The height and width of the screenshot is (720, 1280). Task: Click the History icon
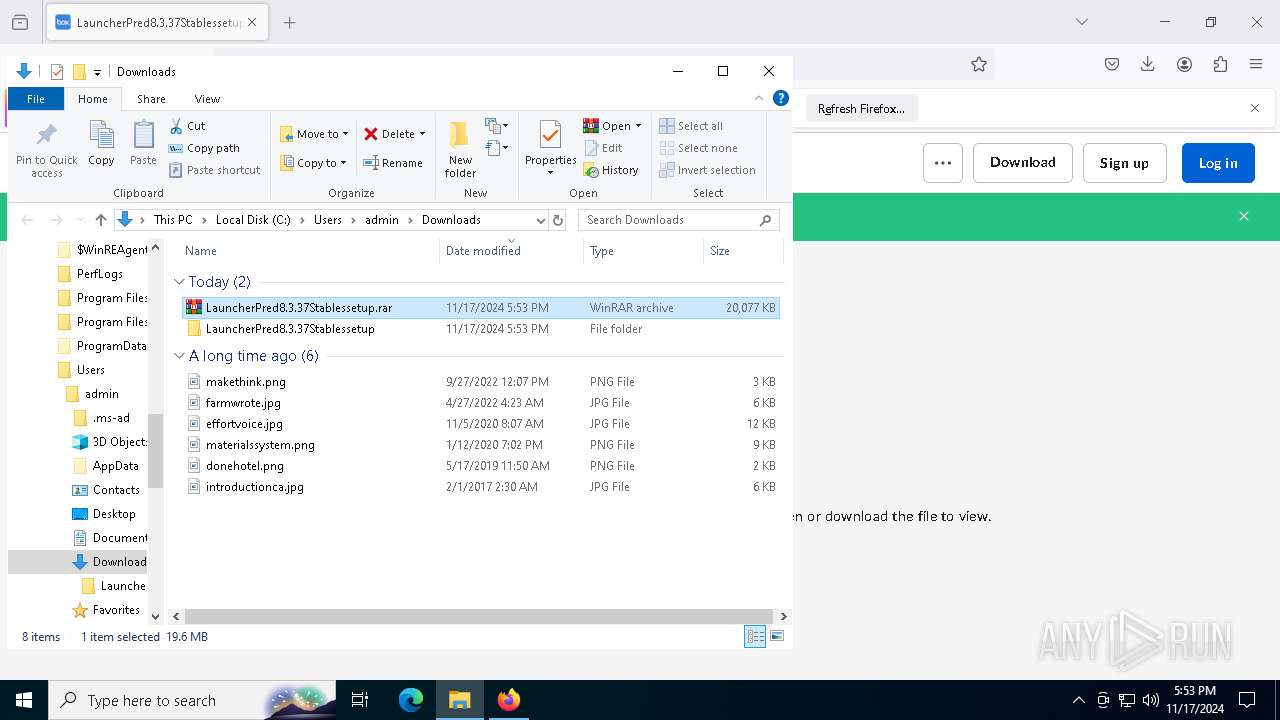591,170
